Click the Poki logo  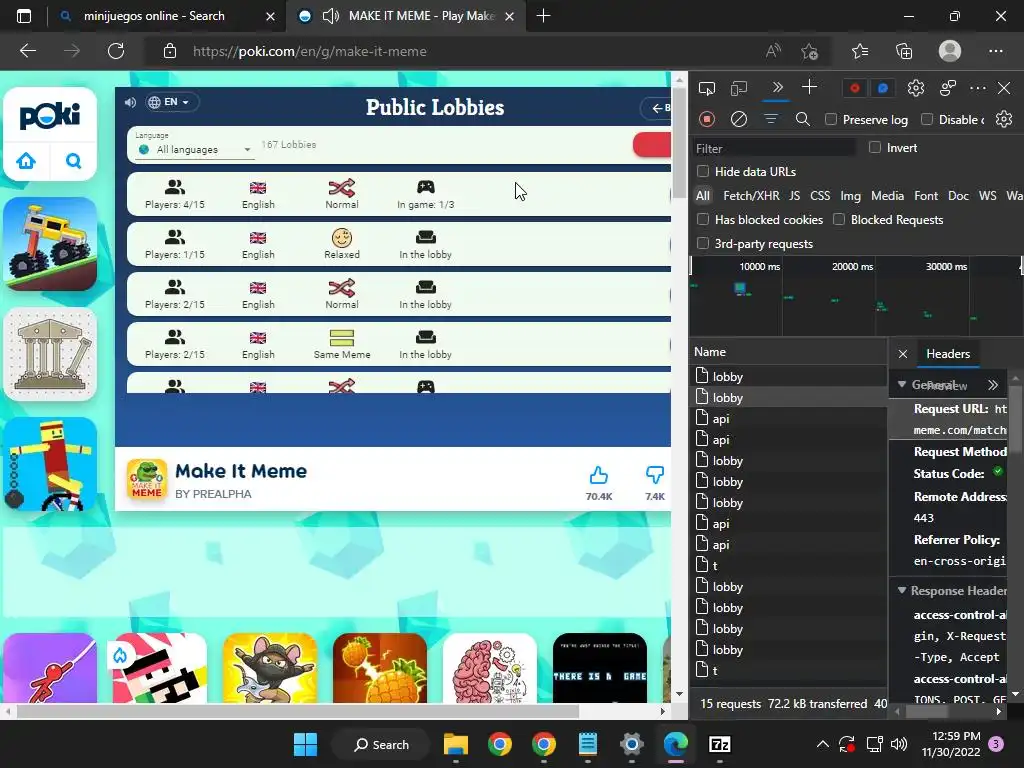50,116
